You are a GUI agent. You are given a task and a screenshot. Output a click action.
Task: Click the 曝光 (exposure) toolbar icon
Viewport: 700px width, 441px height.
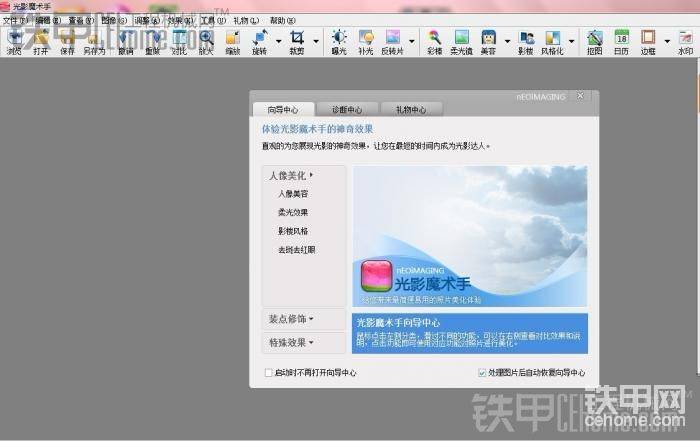(x=339, y=42)
